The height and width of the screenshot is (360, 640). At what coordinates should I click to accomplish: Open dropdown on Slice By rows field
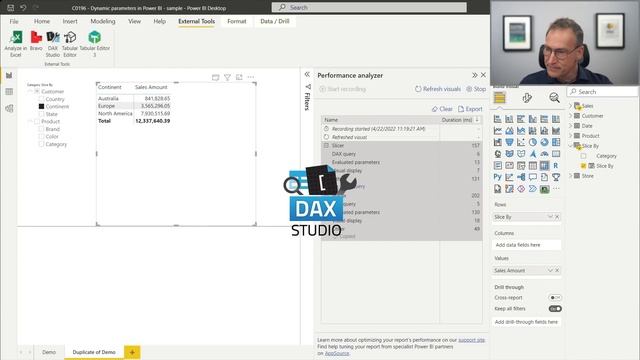(x=550, y=217)
